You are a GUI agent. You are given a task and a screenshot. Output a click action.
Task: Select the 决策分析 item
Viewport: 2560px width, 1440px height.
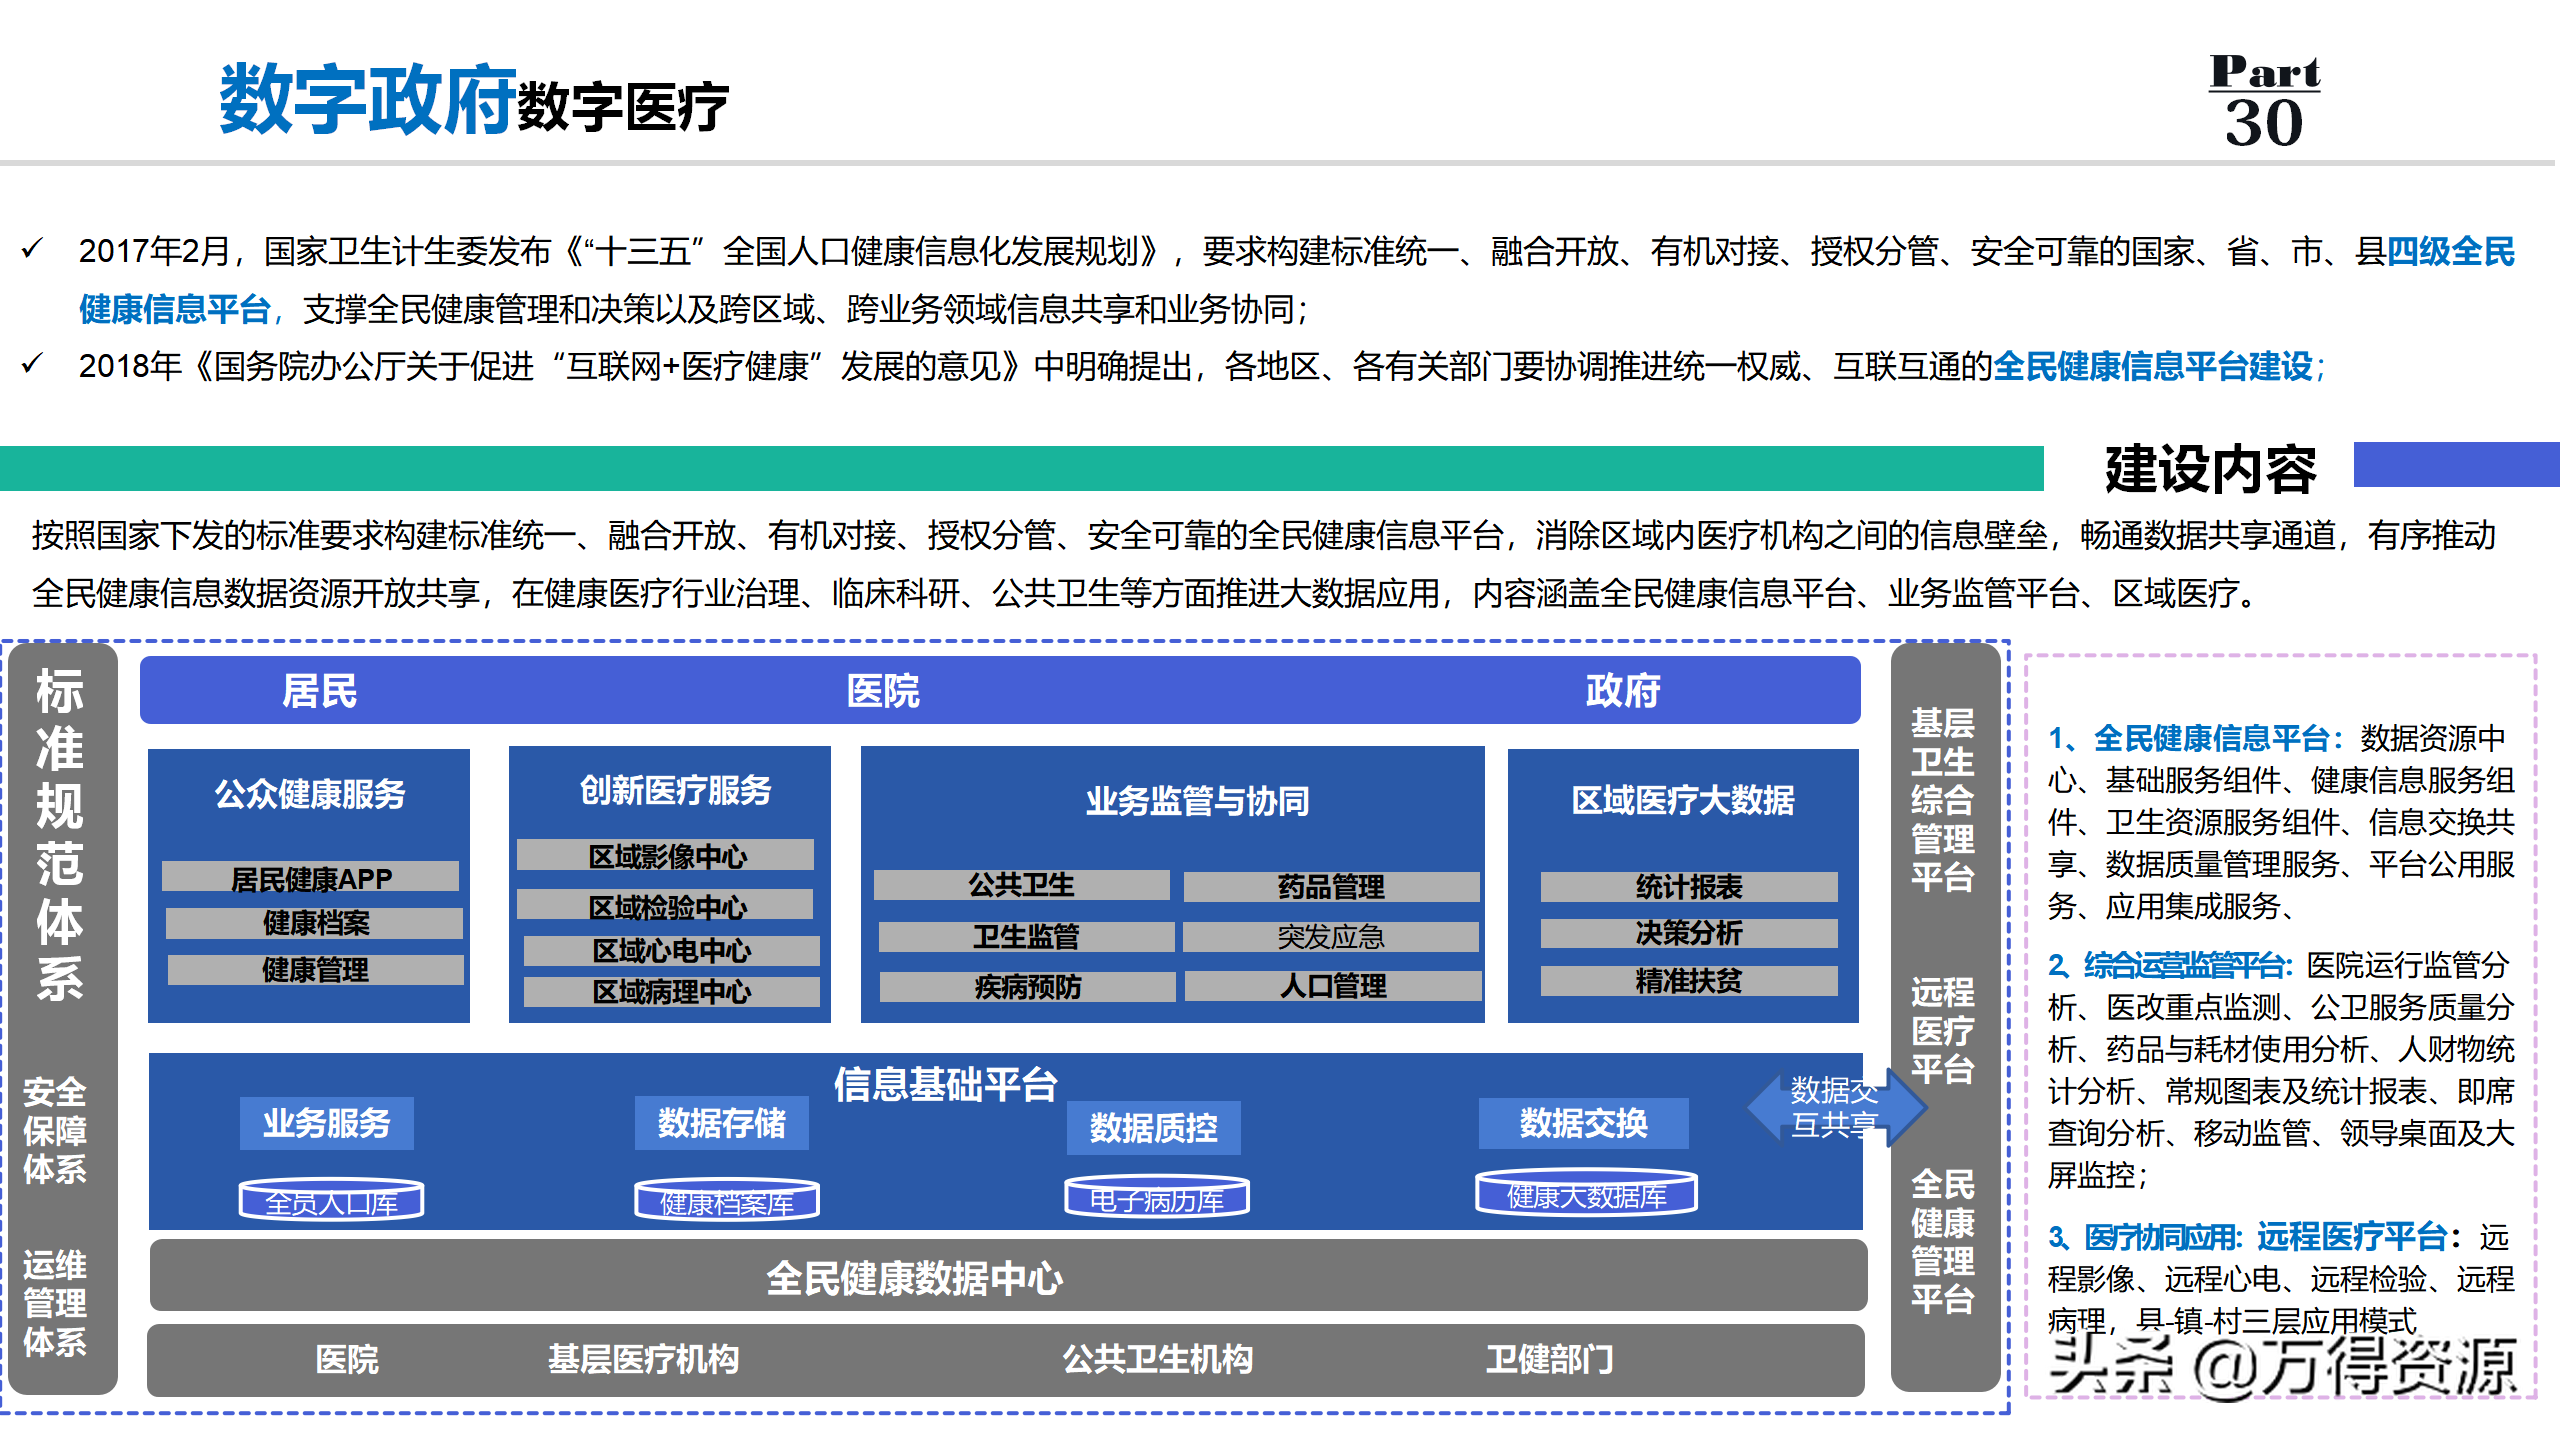pos(1689,933)
